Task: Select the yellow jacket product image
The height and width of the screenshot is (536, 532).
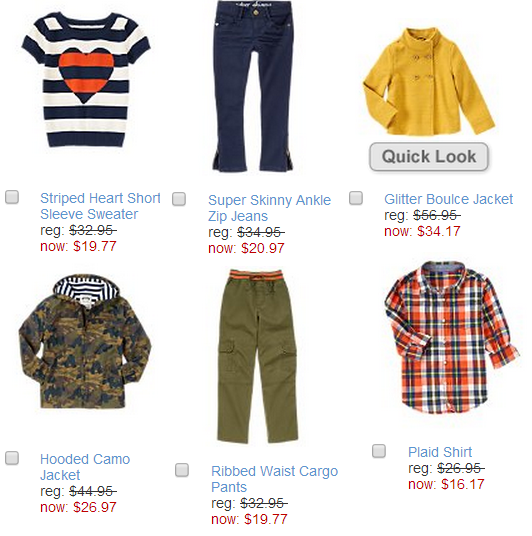Action: tap(429, 81)
